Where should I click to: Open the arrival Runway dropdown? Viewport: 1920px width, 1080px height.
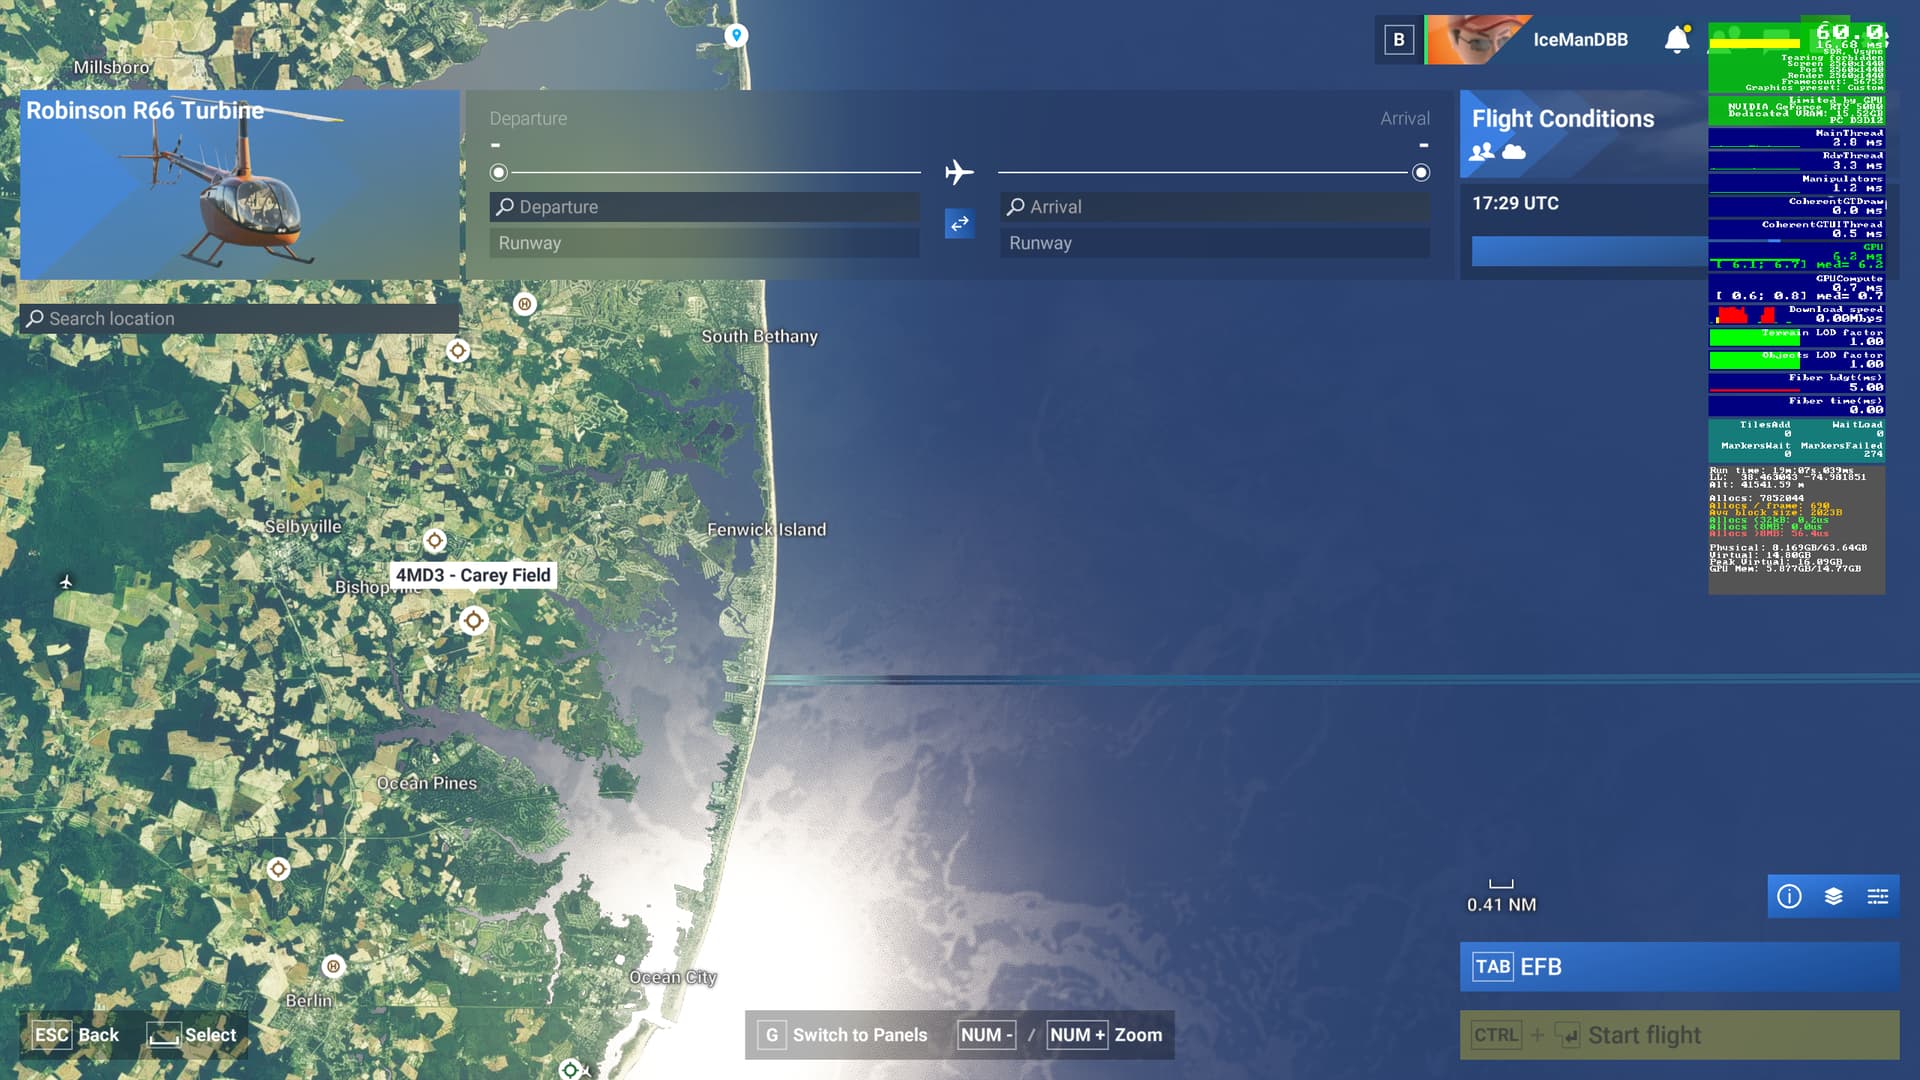1214,243
